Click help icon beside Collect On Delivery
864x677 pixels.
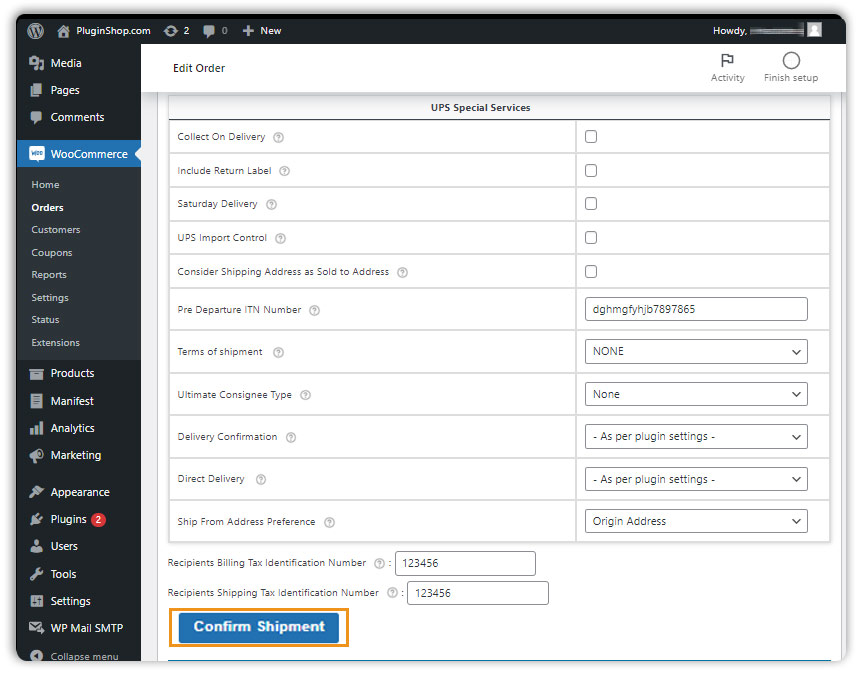pos(279,137)
